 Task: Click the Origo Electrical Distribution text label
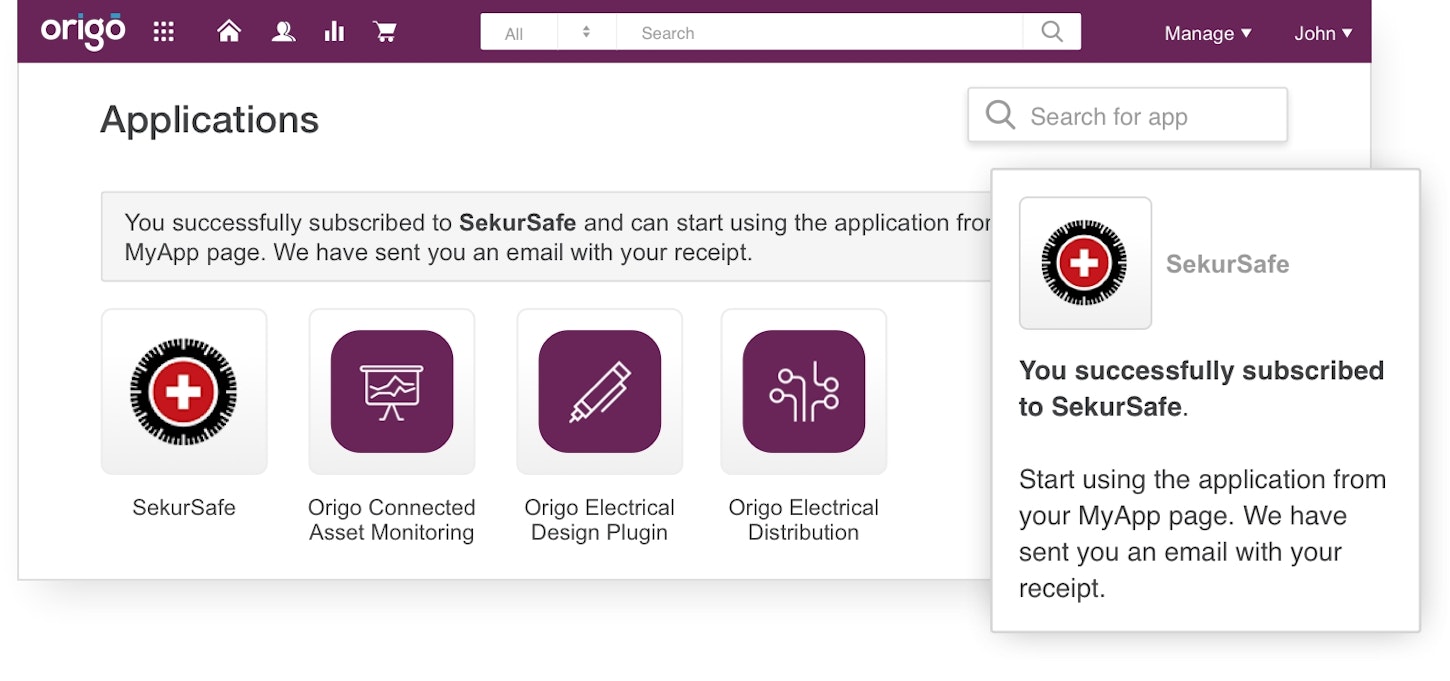tap(803, 520)
